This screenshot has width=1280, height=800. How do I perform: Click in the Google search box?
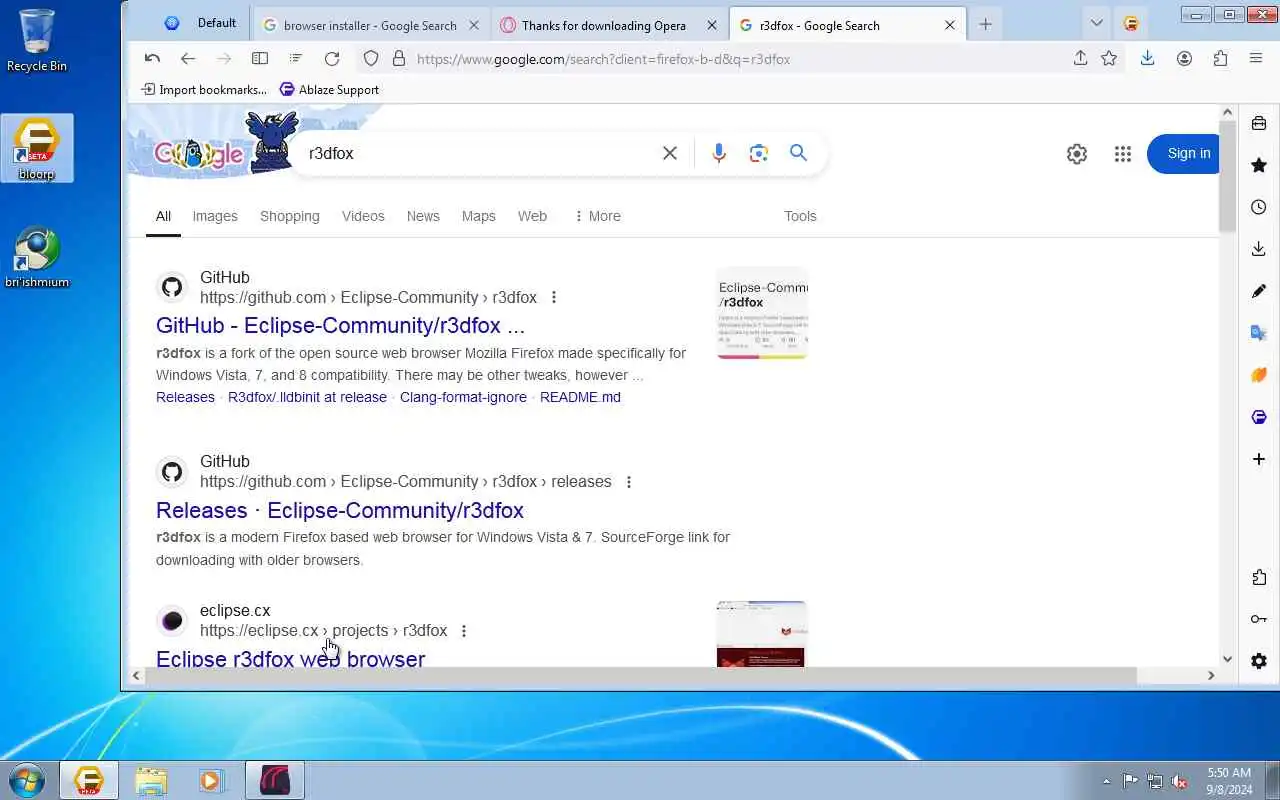480,153
